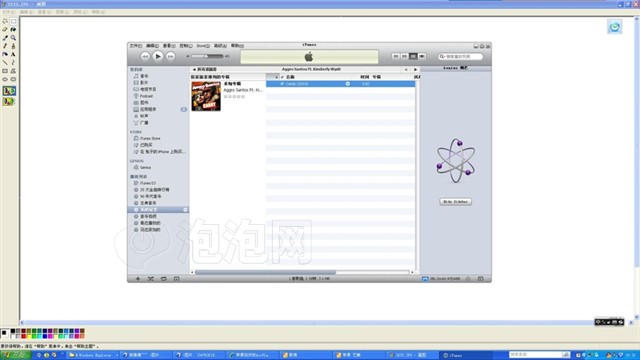Screen dimensions: 640x360
Task: Switch iTunes to Cover Flow view
Action: pyautogui.click(x=422, y=56)
